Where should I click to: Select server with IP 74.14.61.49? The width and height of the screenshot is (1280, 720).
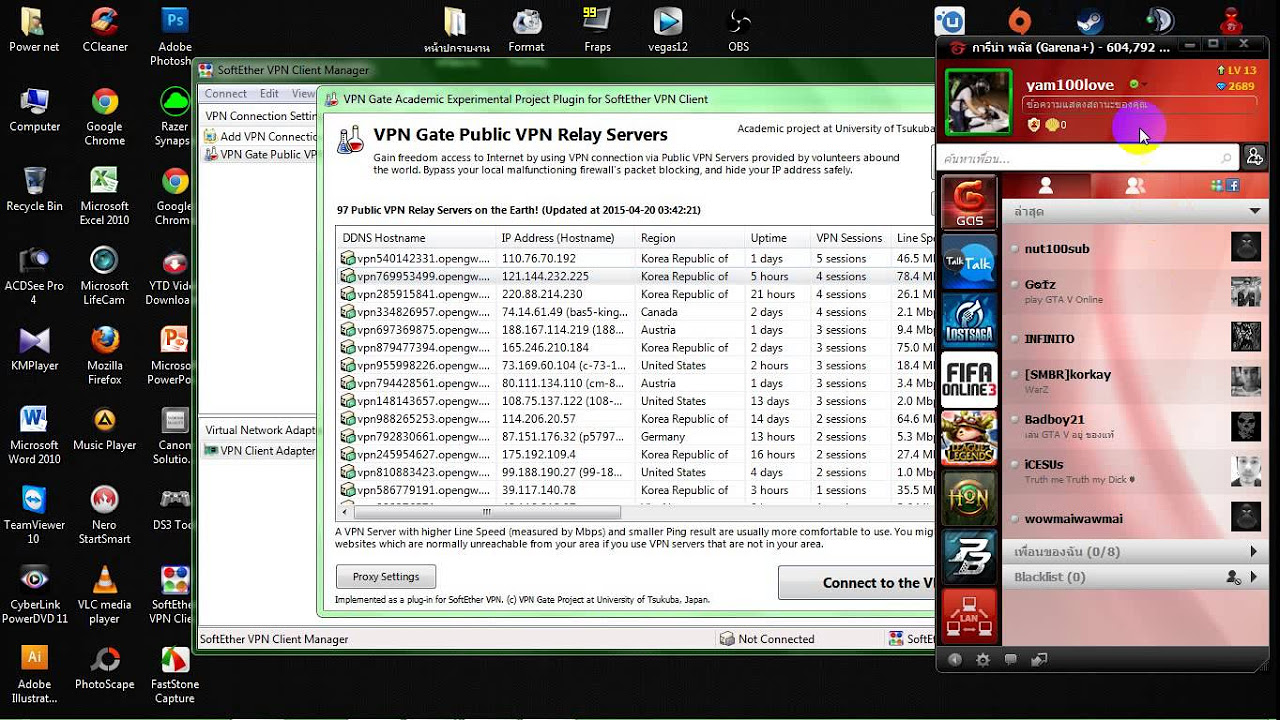click(x=636, y=312)
